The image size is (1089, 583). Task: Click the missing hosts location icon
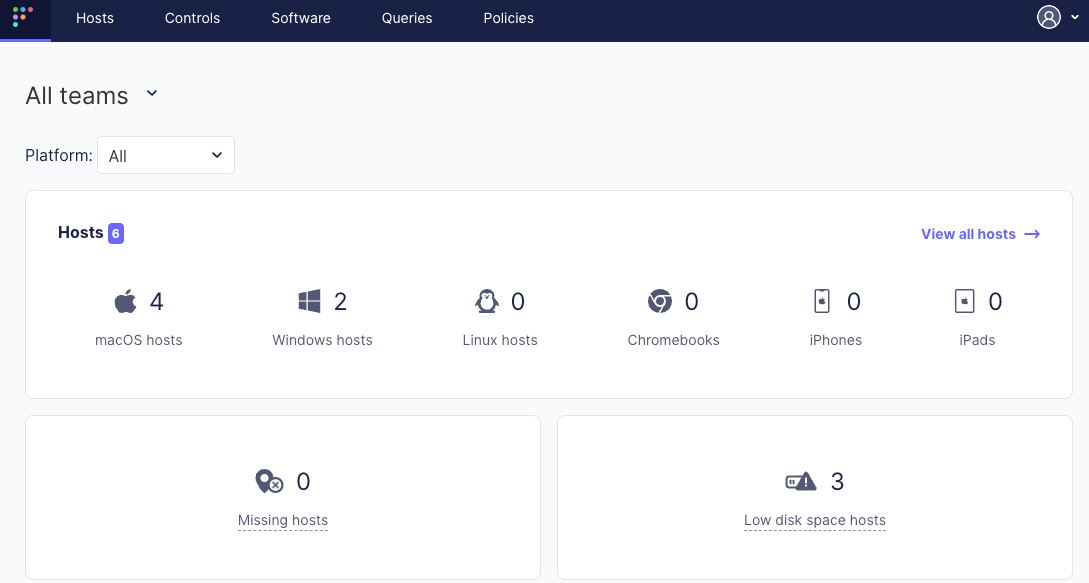(267, 481)
